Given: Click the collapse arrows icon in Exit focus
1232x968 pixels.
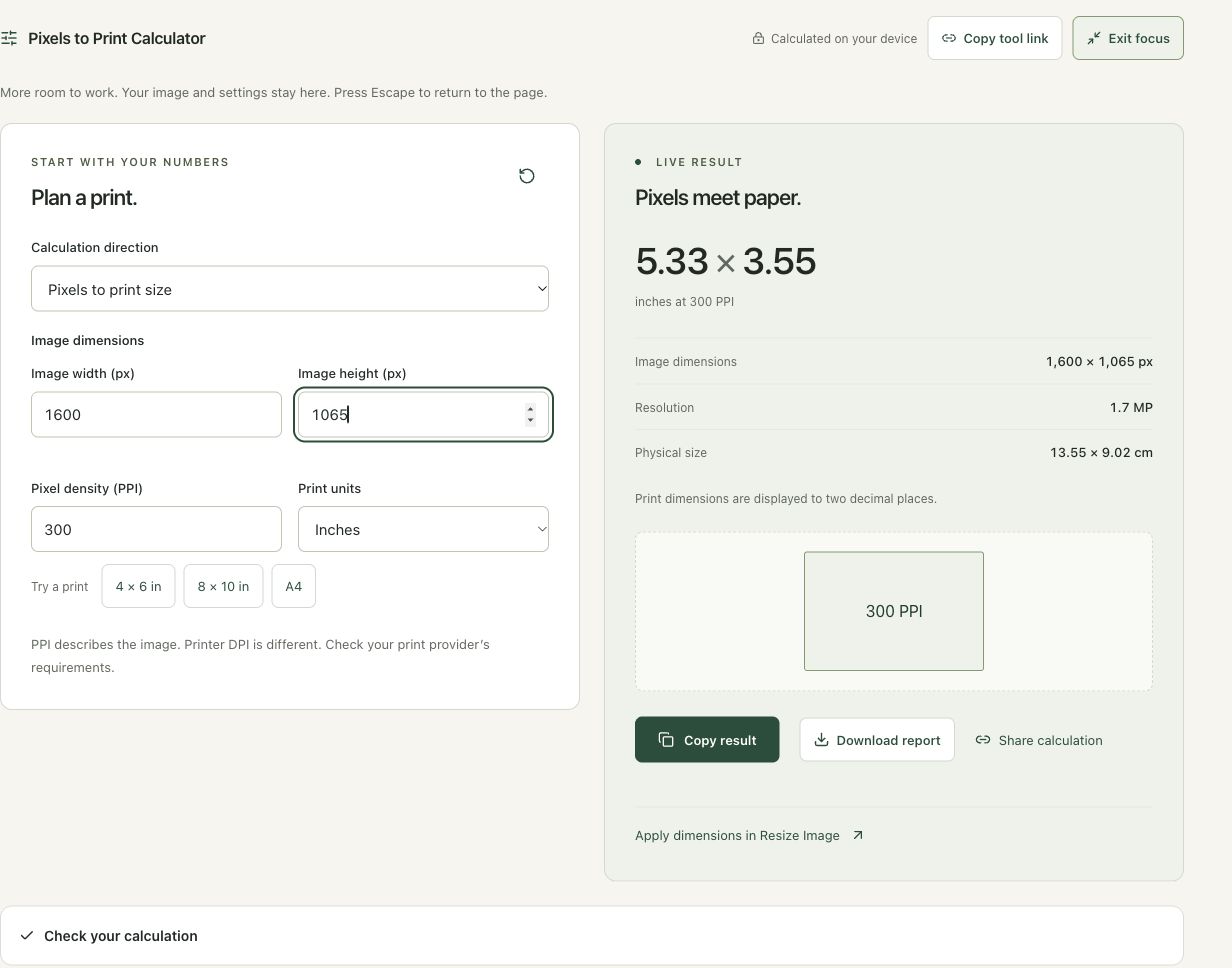Looking at the screenshot, I should point(1094,38).
